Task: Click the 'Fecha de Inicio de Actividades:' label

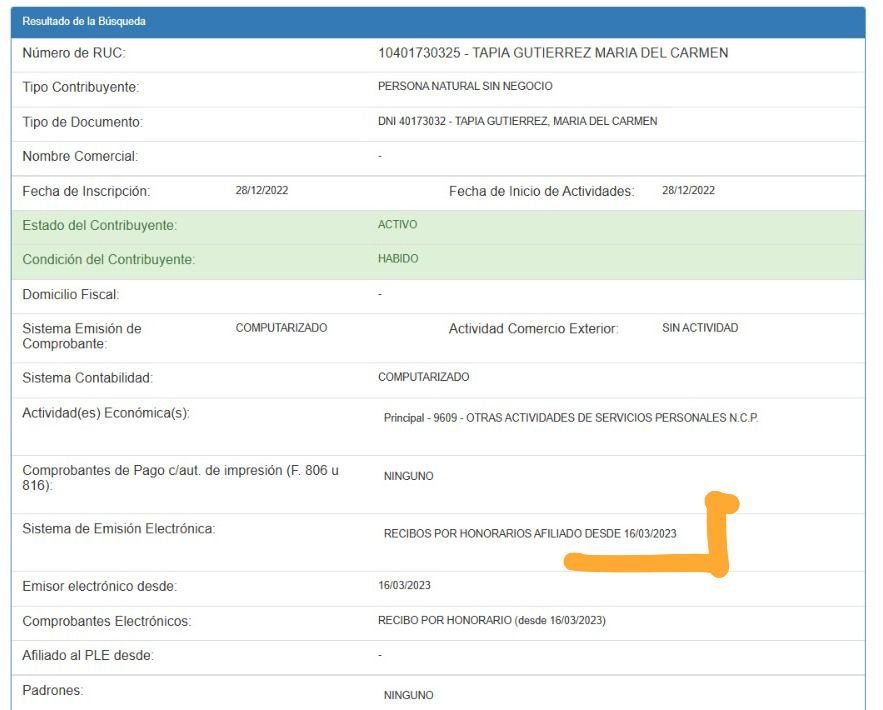Action: tap(541, 191)
